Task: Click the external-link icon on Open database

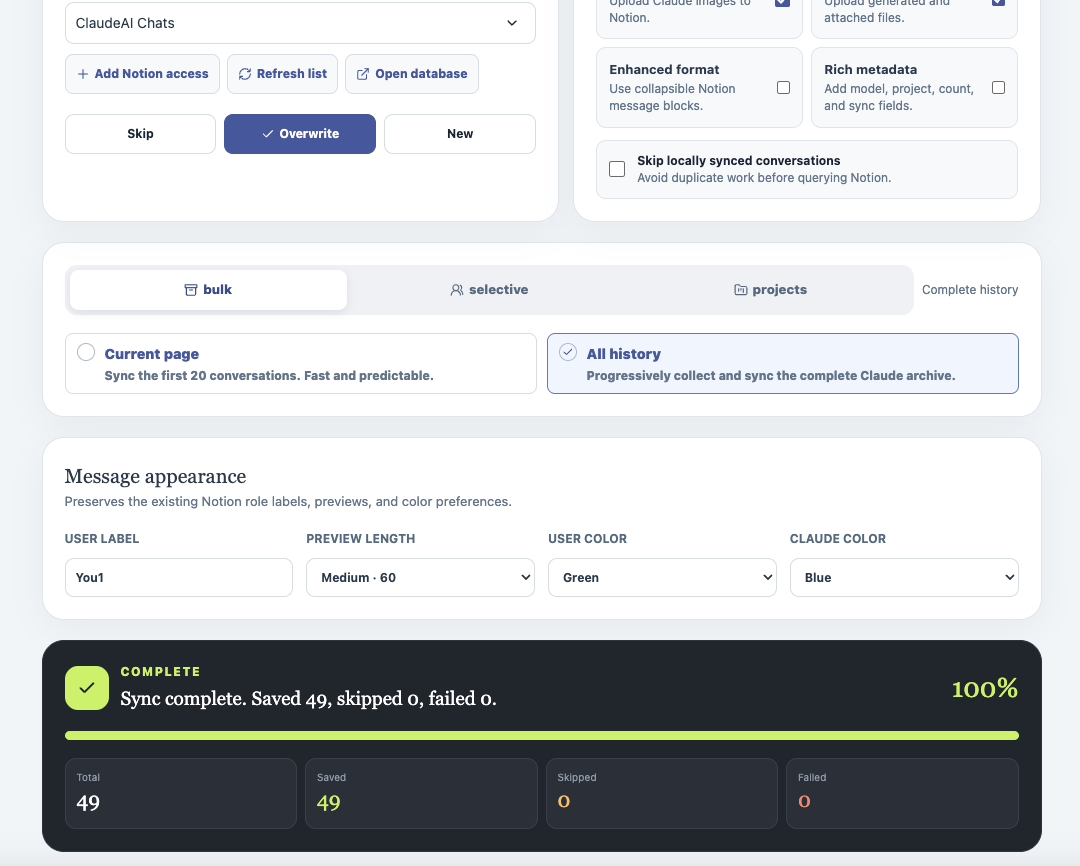Action: click(x=363, y=74)
